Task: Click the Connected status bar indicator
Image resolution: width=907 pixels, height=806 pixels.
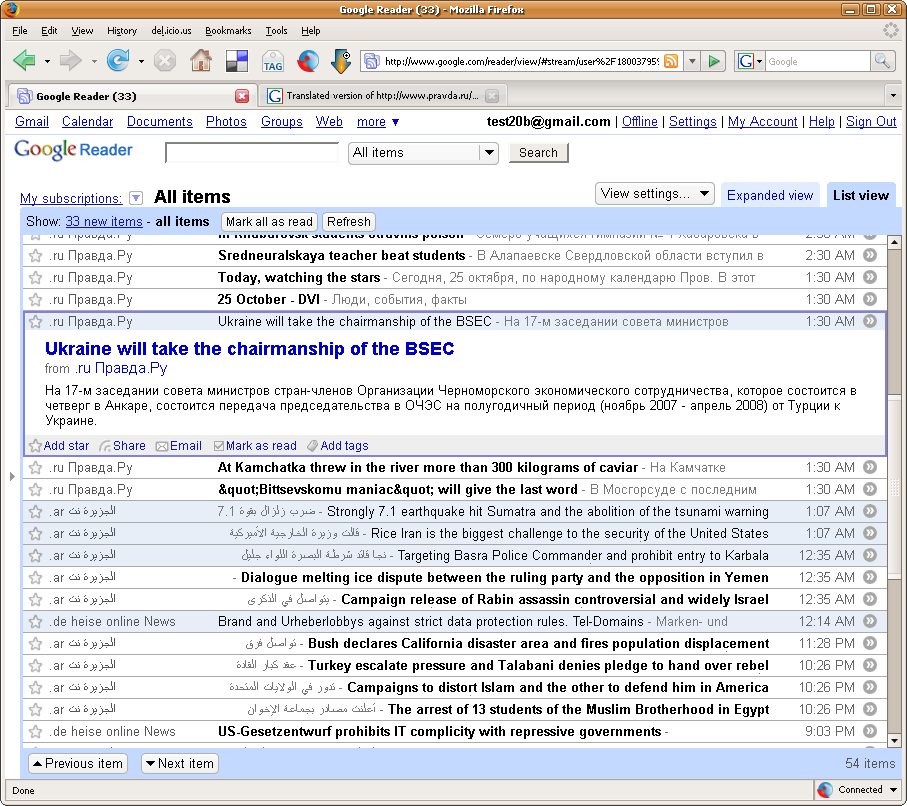Action: (x=857, y=790)
